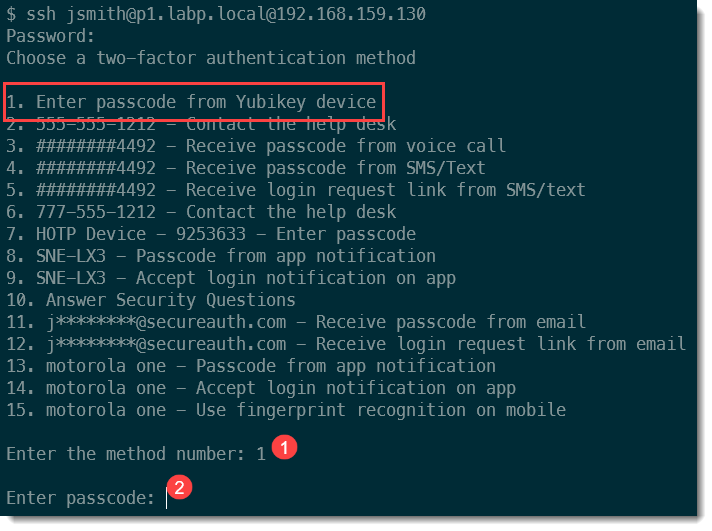Image resolution: width=712 pixels, height=531 pixels.
Task: Select Receive passcode from SMS/Text line
Action: click(x=246, y=168)
